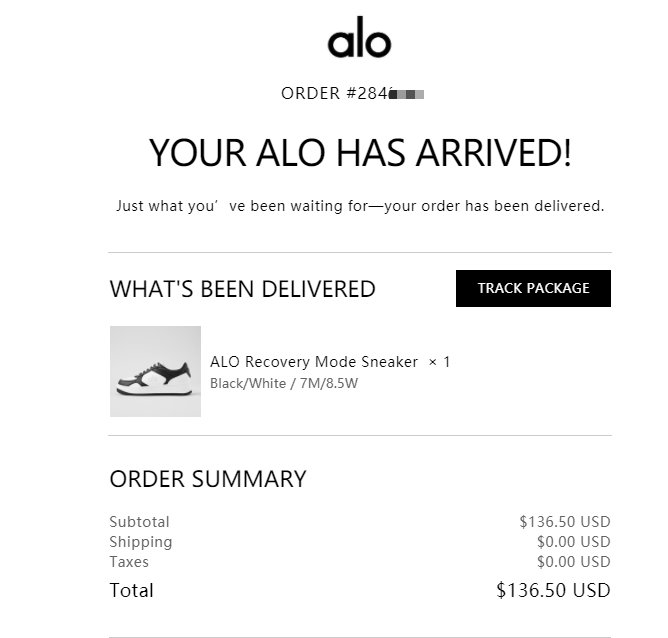668x638 pixels.
Task: Click the Subtotal label
Action: tap(139, 522)
